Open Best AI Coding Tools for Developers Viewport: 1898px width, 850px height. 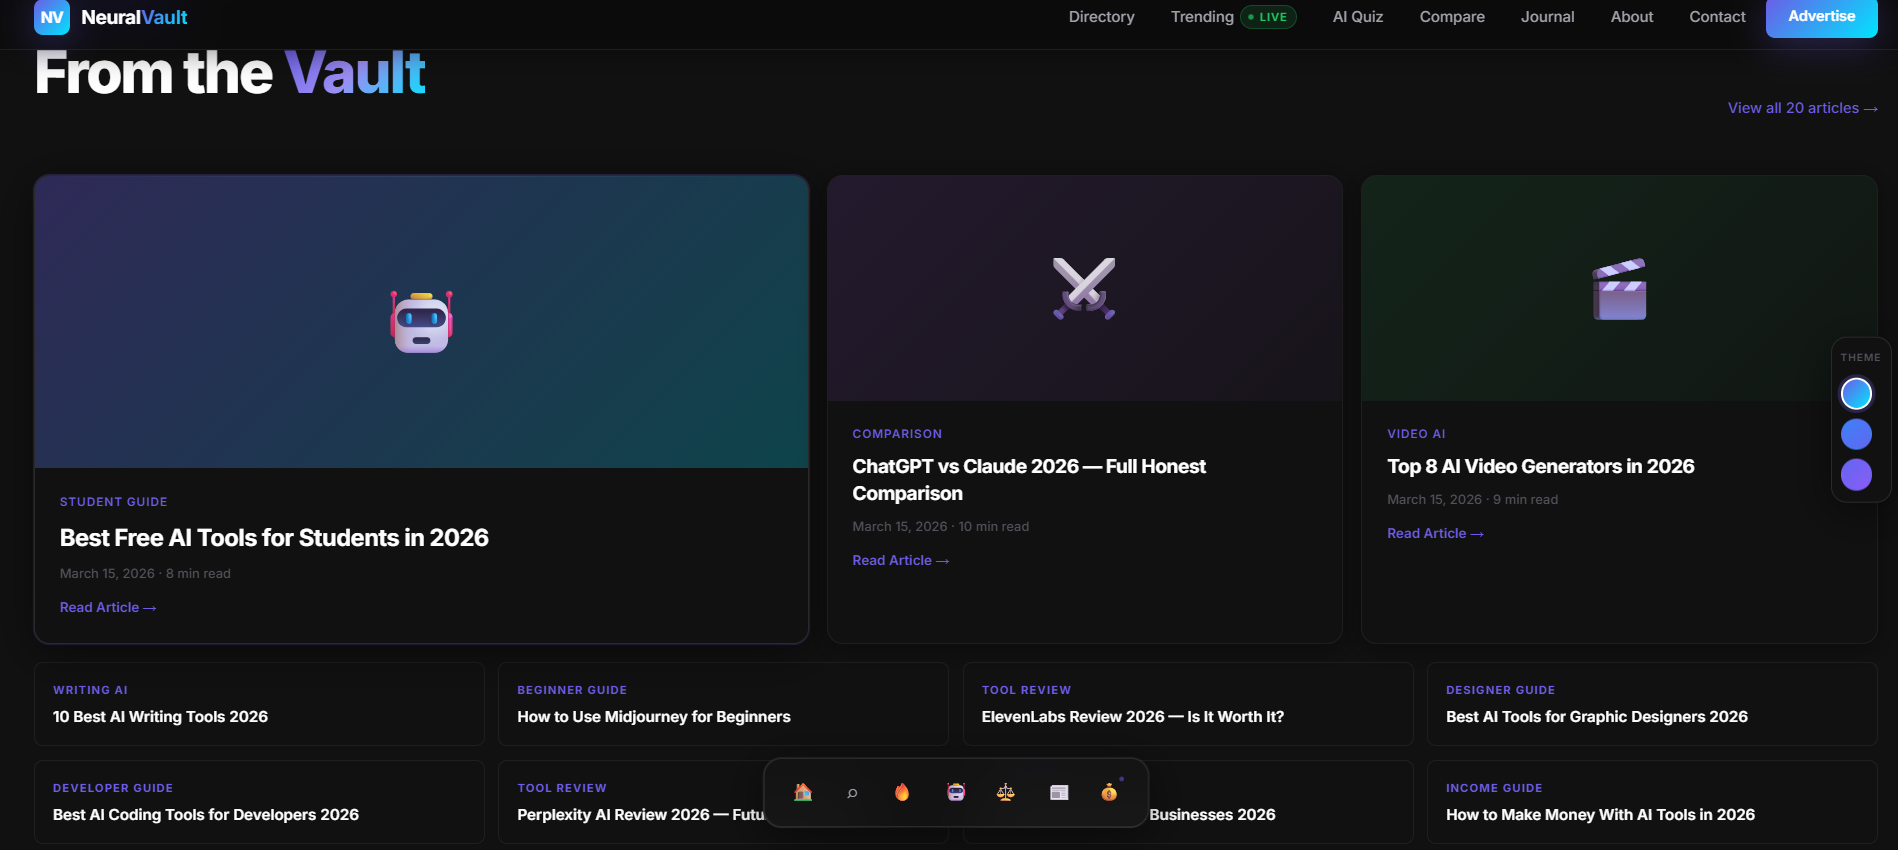click(206, 814)
